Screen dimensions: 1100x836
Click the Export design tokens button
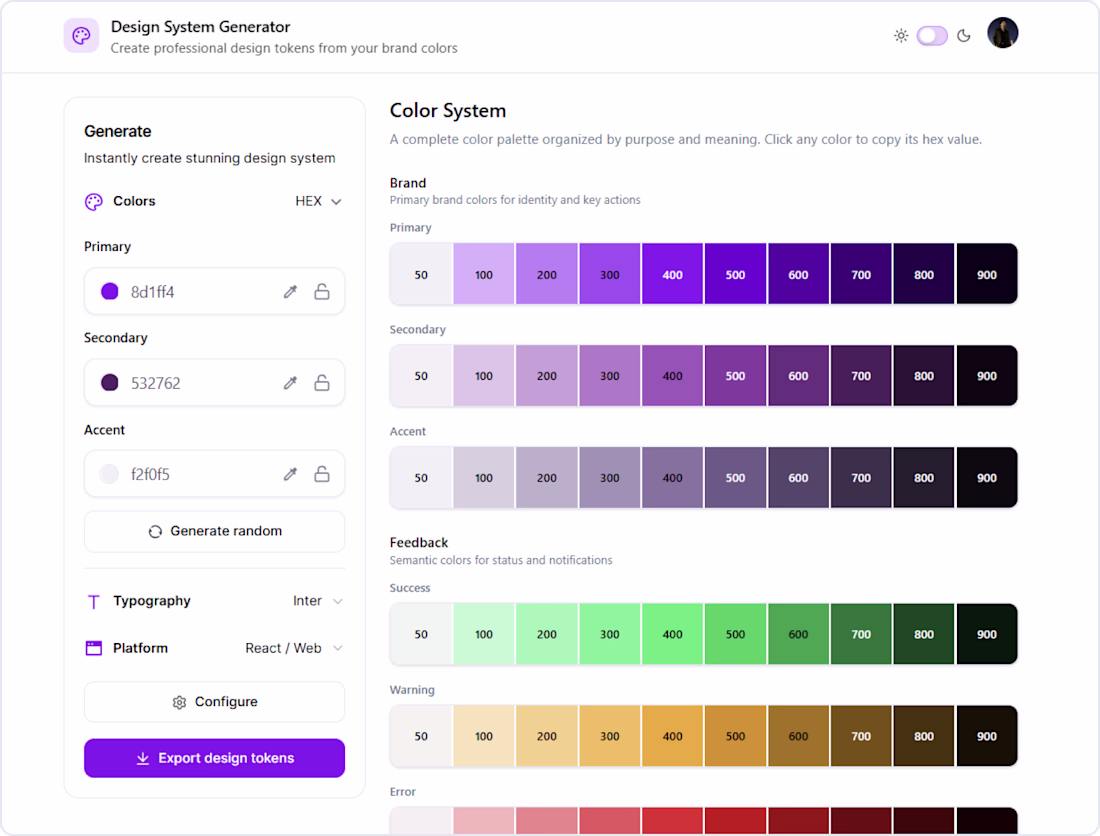214,758
